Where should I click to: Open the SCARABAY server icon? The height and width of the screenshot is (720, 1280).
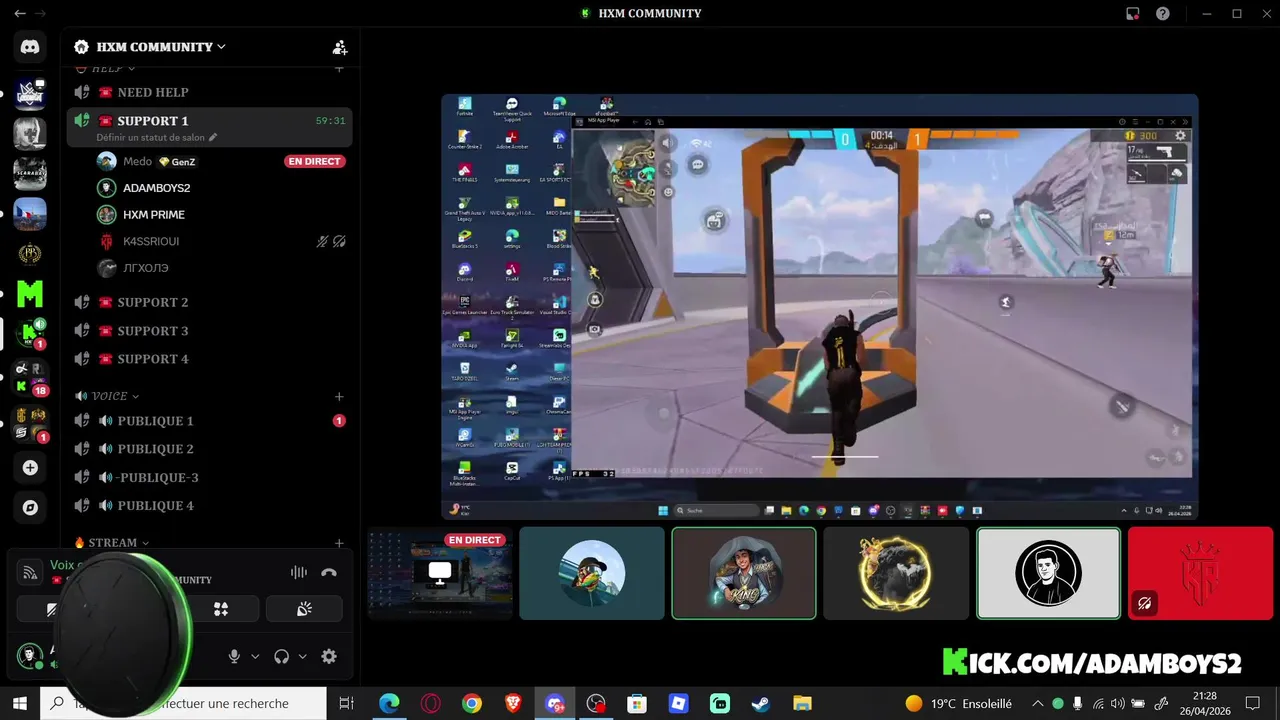pos(30,173)
